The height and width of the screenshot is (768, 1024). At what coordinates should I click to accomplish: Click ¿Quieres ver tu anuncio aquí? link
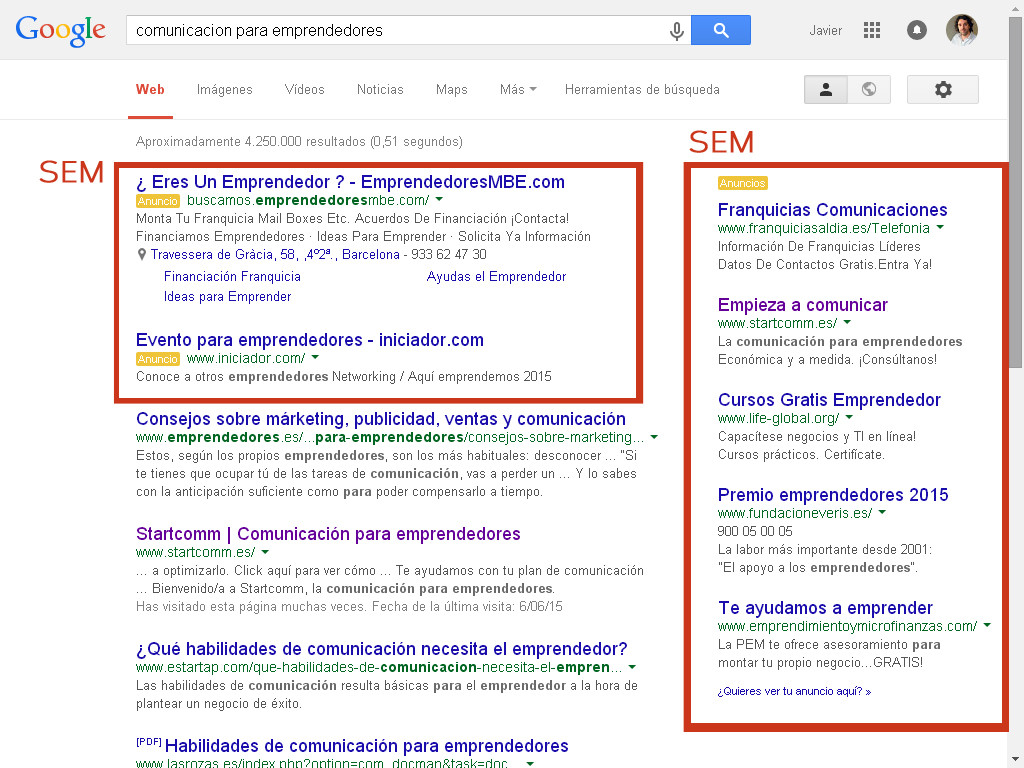(794, 691)
